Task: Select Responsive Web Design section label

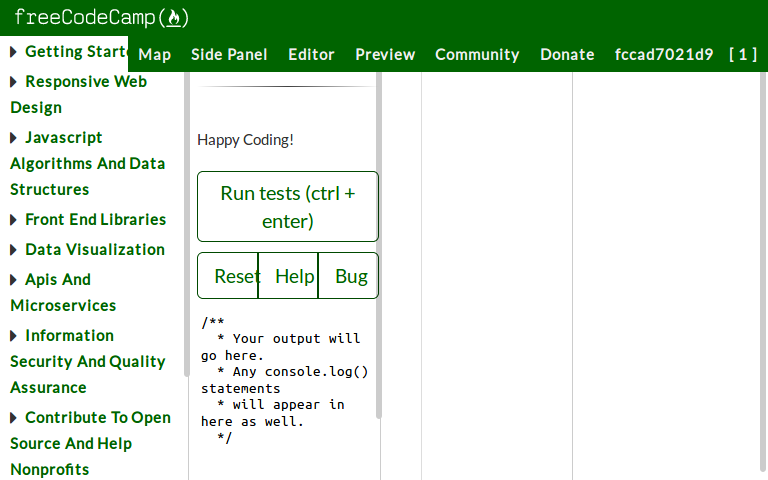Action: 78,94
